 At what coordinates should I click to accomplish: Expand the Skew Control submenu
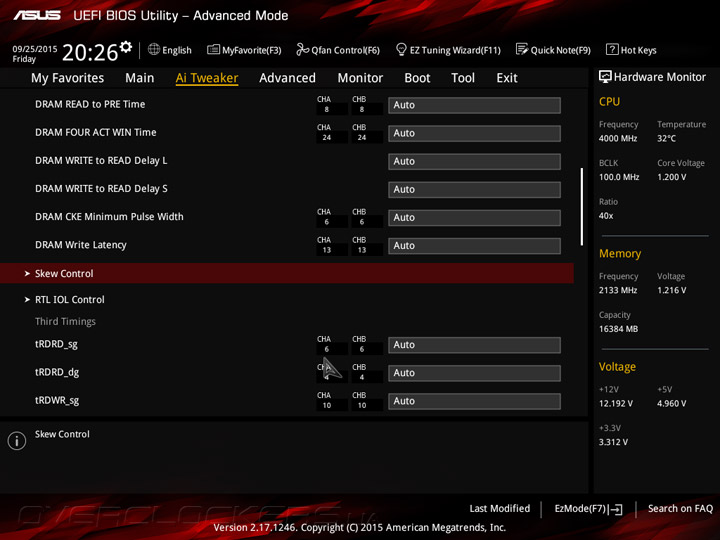coord(287,273)
